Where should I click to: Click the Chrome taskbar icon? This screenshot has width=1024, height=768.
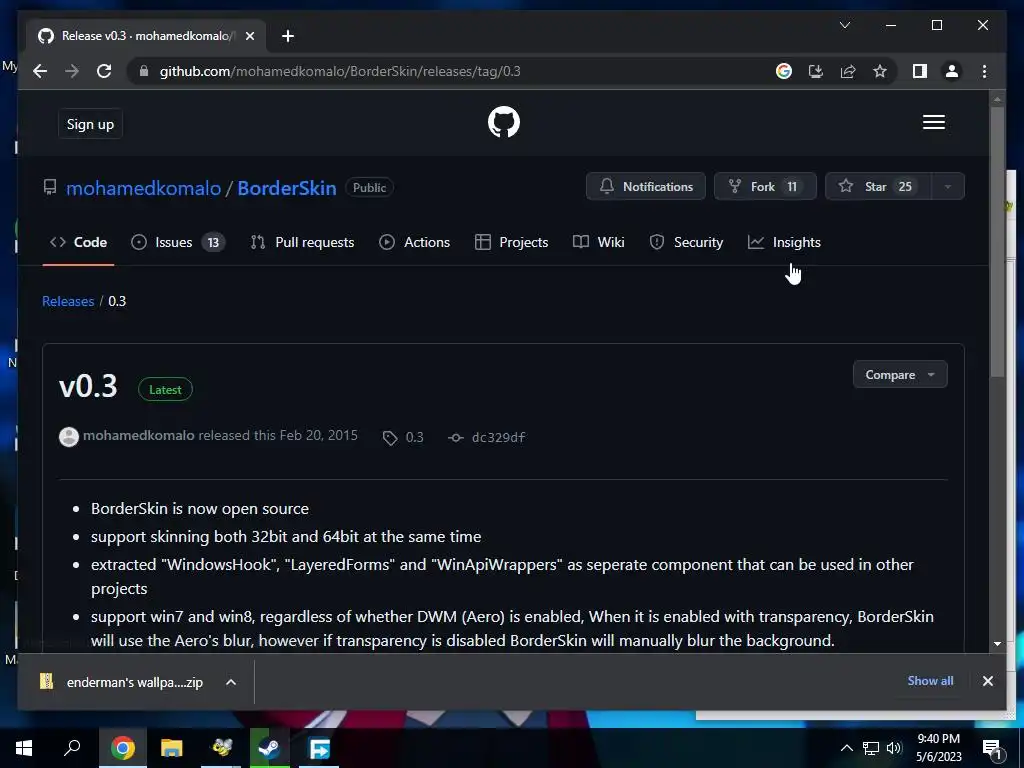pyautogui.click(x=123, y=748)
